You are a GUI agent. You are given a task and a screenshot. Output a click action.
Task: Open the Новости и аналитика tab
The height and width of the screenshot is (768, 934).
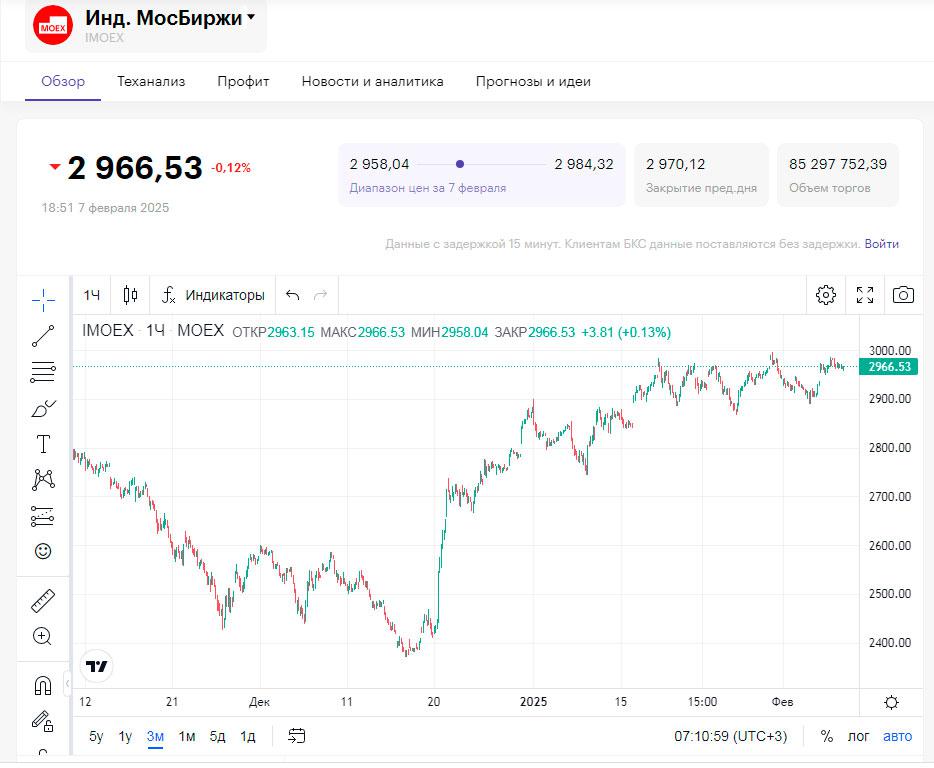[372, 81]
